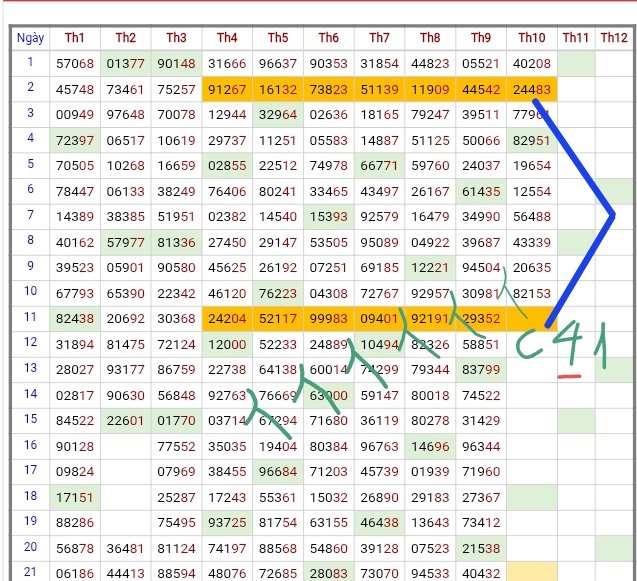Select cell with value 90148
This screenshot has height=581, width=637.
coord(176,64)
